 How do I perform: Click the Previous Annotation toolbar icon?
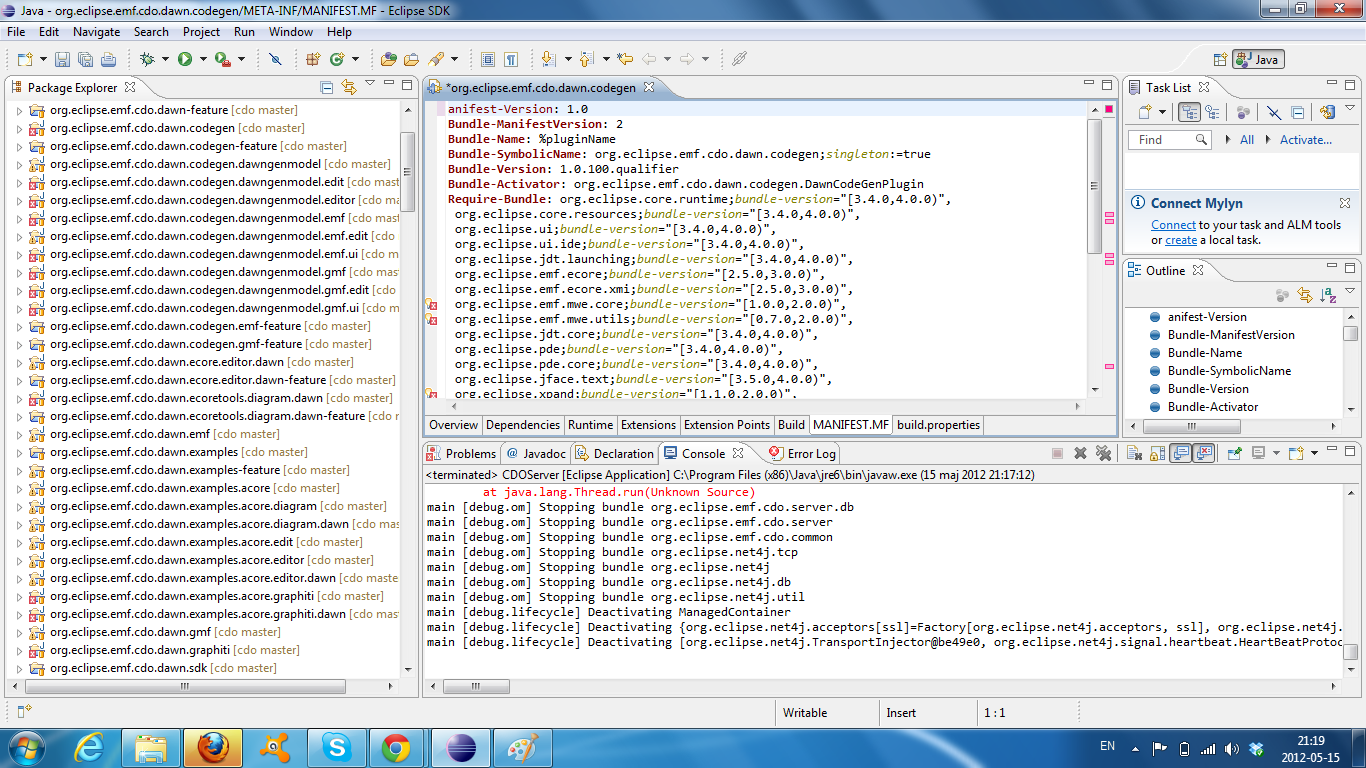[x=587, y=59]
